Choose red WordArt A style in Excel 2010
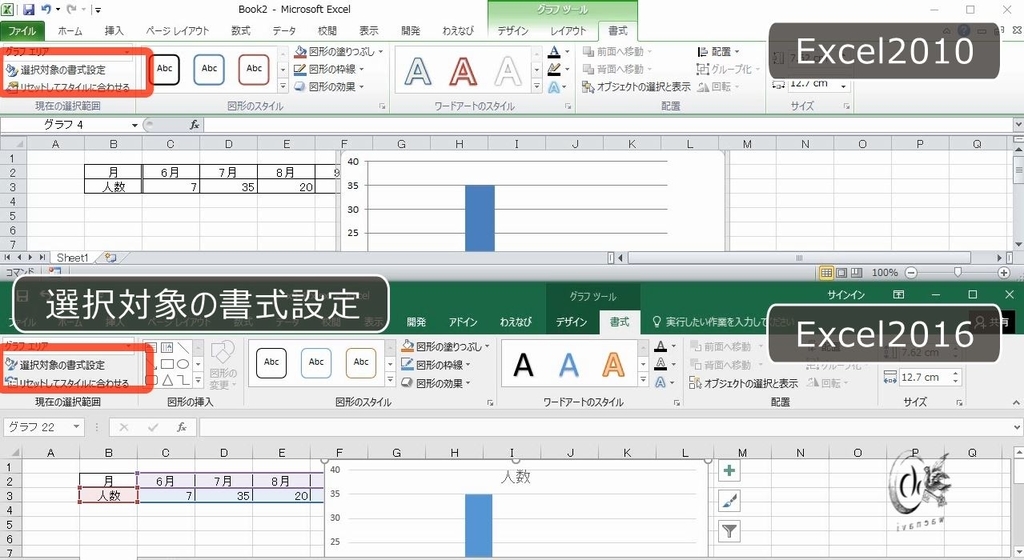Screen dimensions: 1024x560 463,70
